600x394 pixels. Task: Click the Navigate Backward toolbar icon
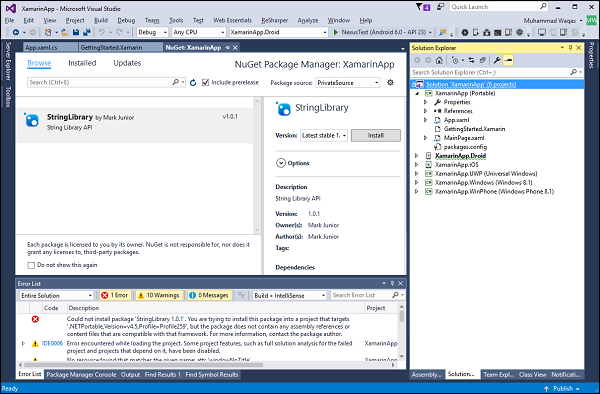click(x=16, y=32)
